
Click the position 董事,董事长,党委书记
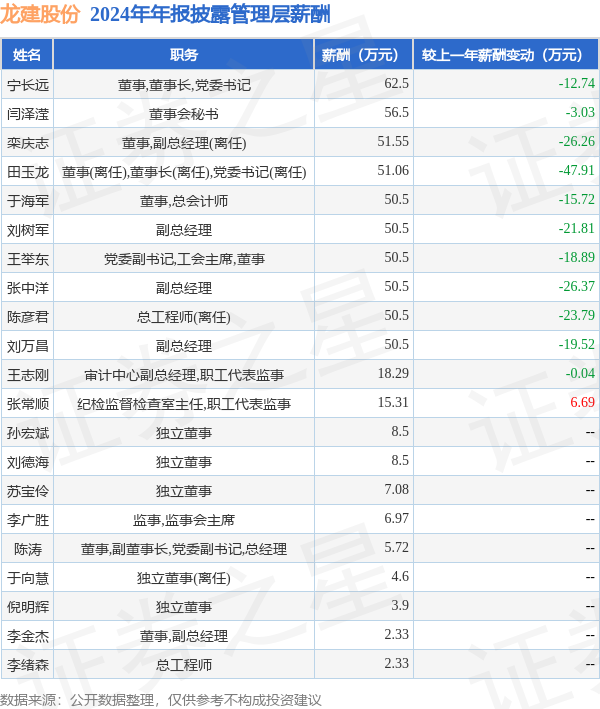[184, 85]
